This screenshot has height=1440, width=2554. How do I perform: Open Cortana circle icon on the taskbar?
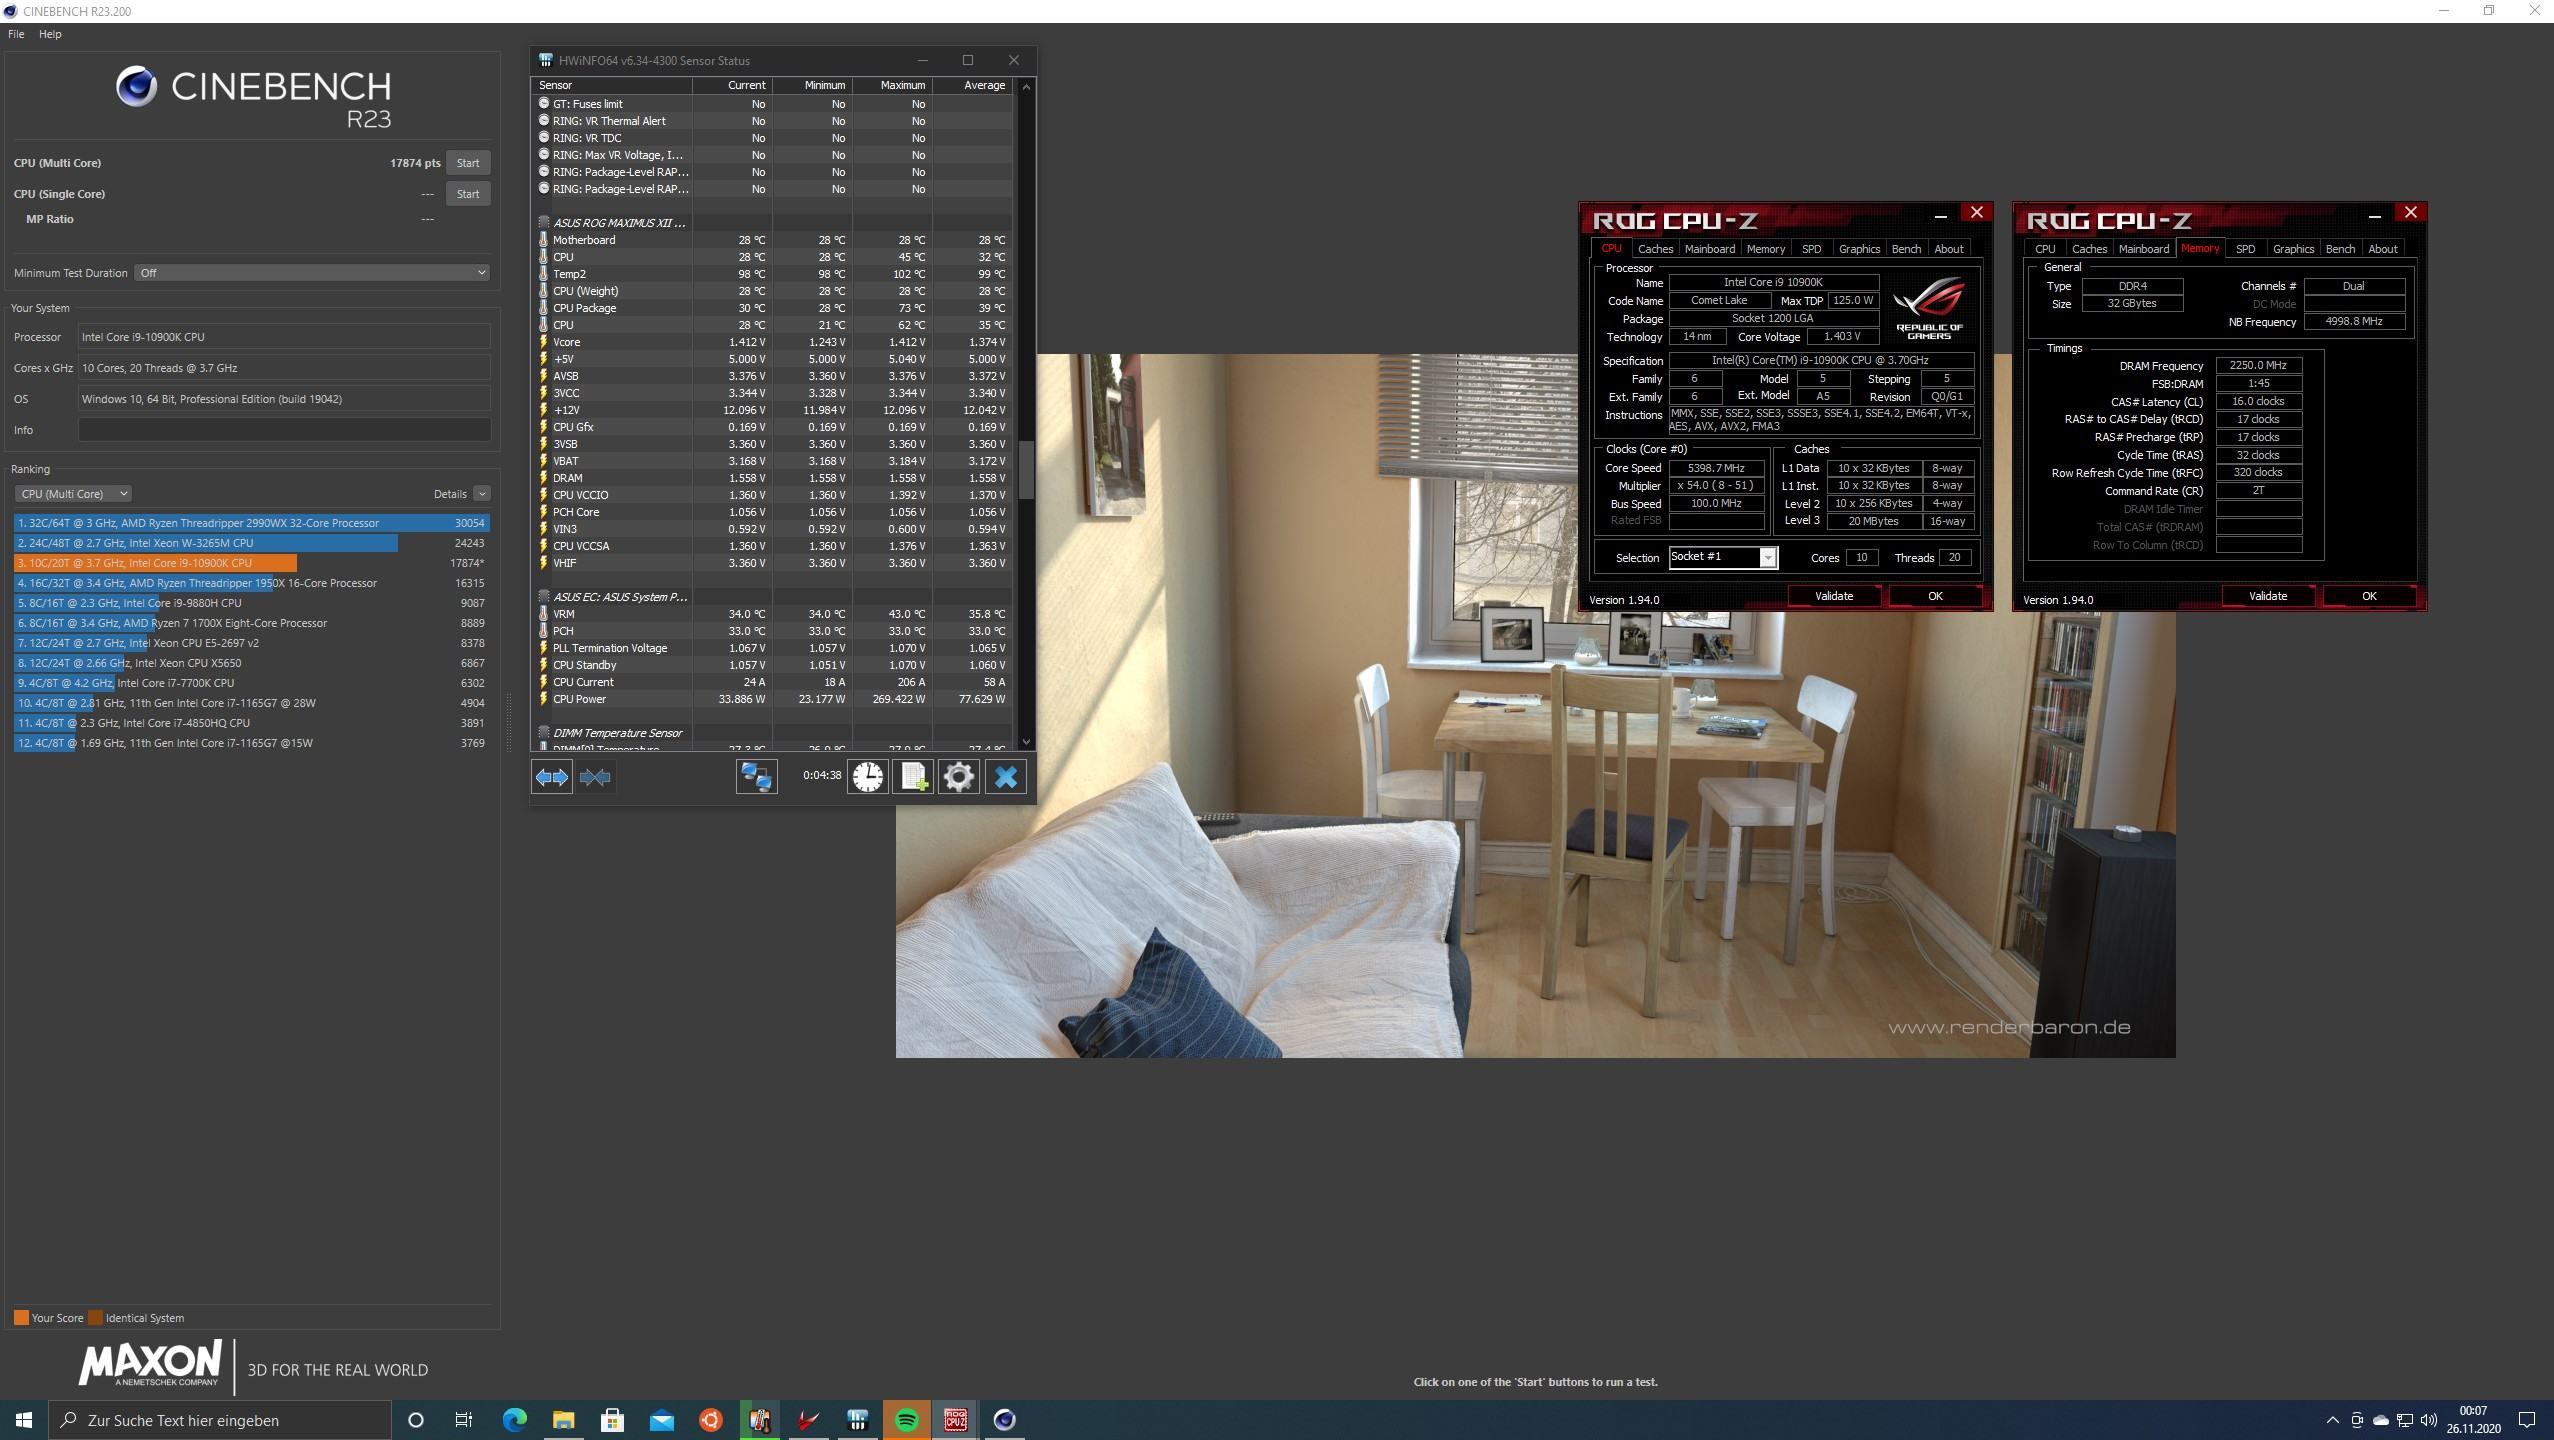point(416,1420)
